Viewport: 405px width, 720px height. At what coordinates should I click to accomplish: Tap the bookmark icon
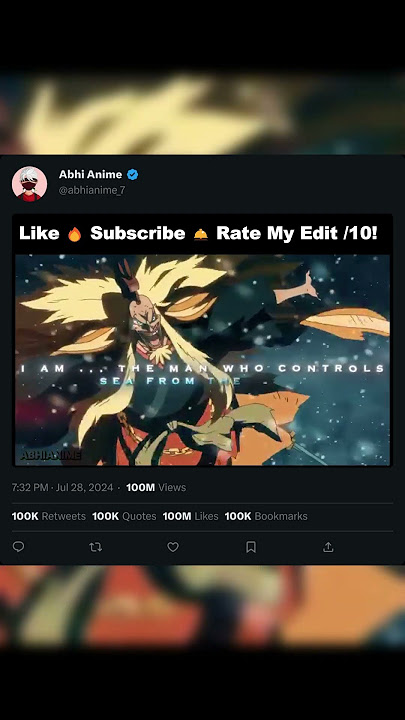[251, 547]
